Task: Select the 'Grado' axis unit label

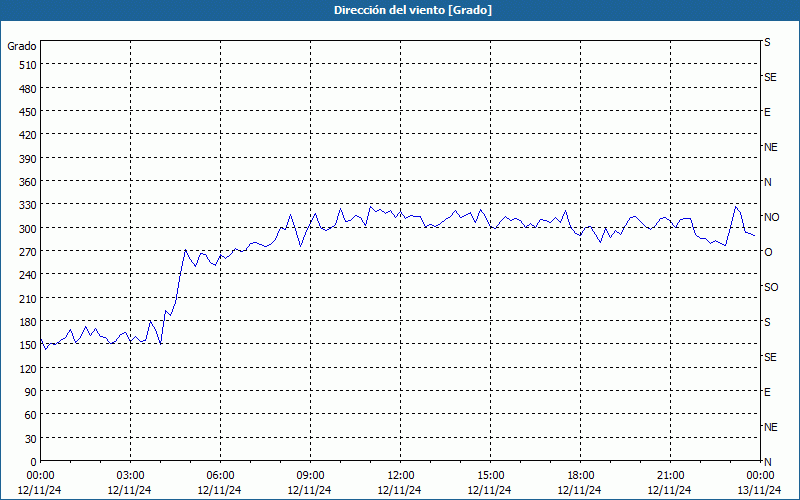Action: coord(22,46)
